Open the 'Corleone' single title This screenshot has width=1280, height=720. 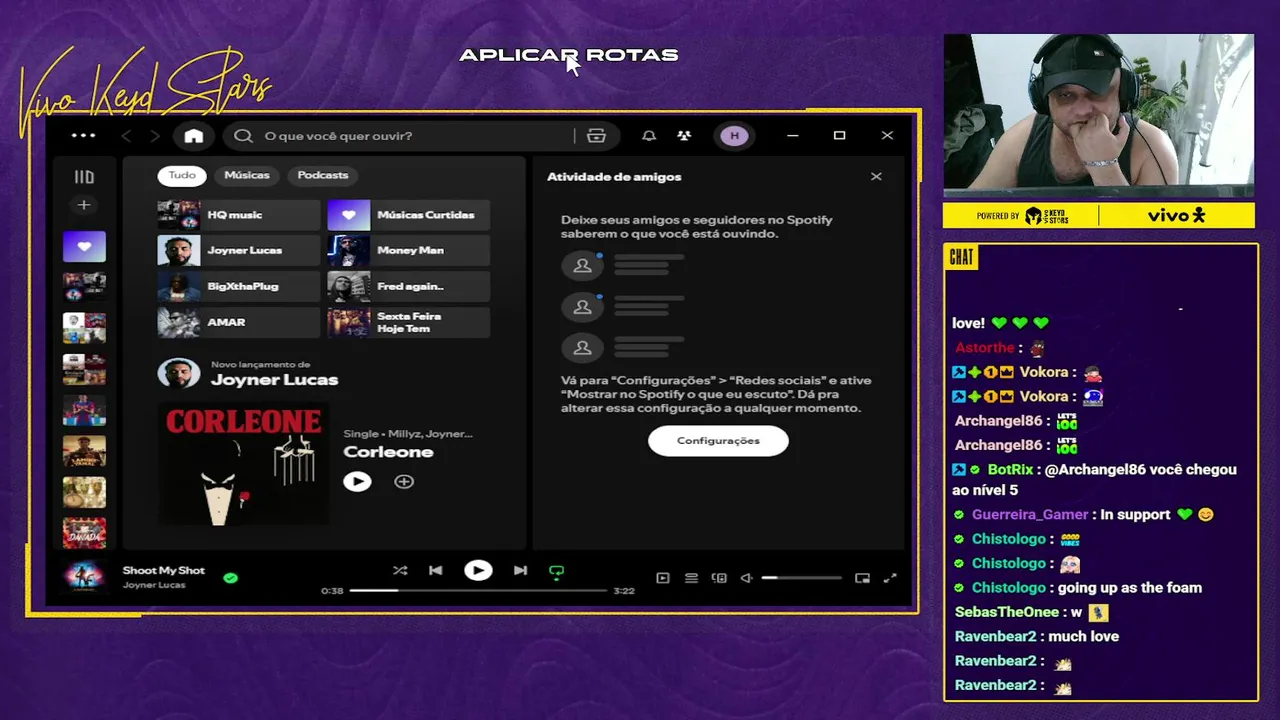[388, 452]
